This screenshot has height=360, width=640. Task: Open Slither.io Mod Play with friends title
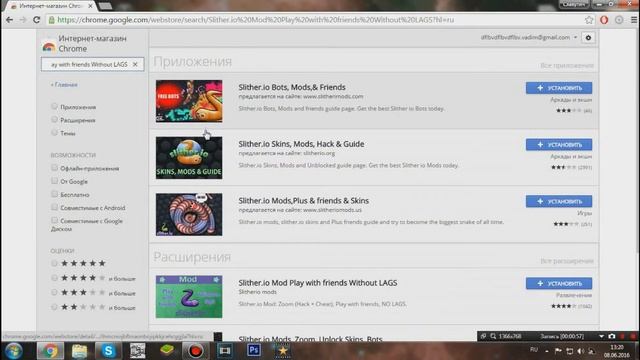(318, 282)
